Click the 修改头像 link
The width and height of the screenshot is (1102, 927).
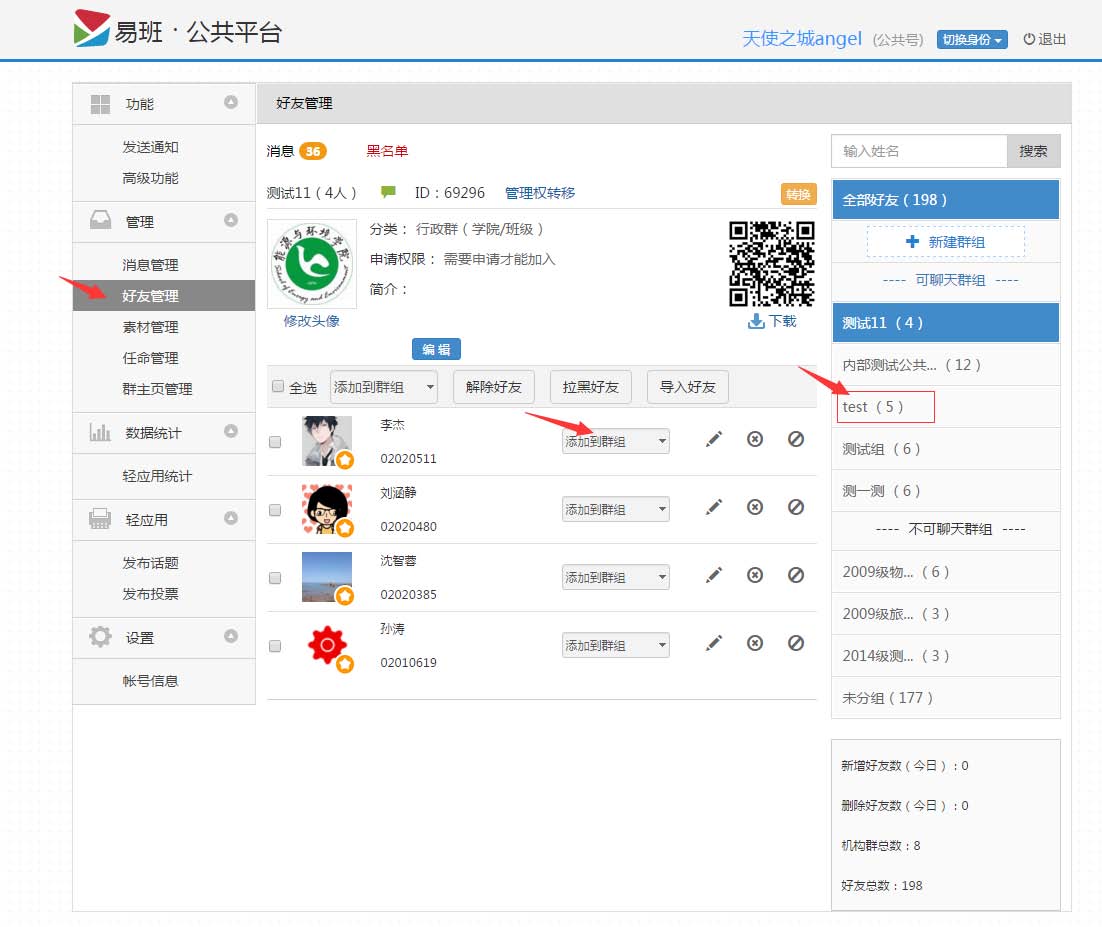pos(311,321)
